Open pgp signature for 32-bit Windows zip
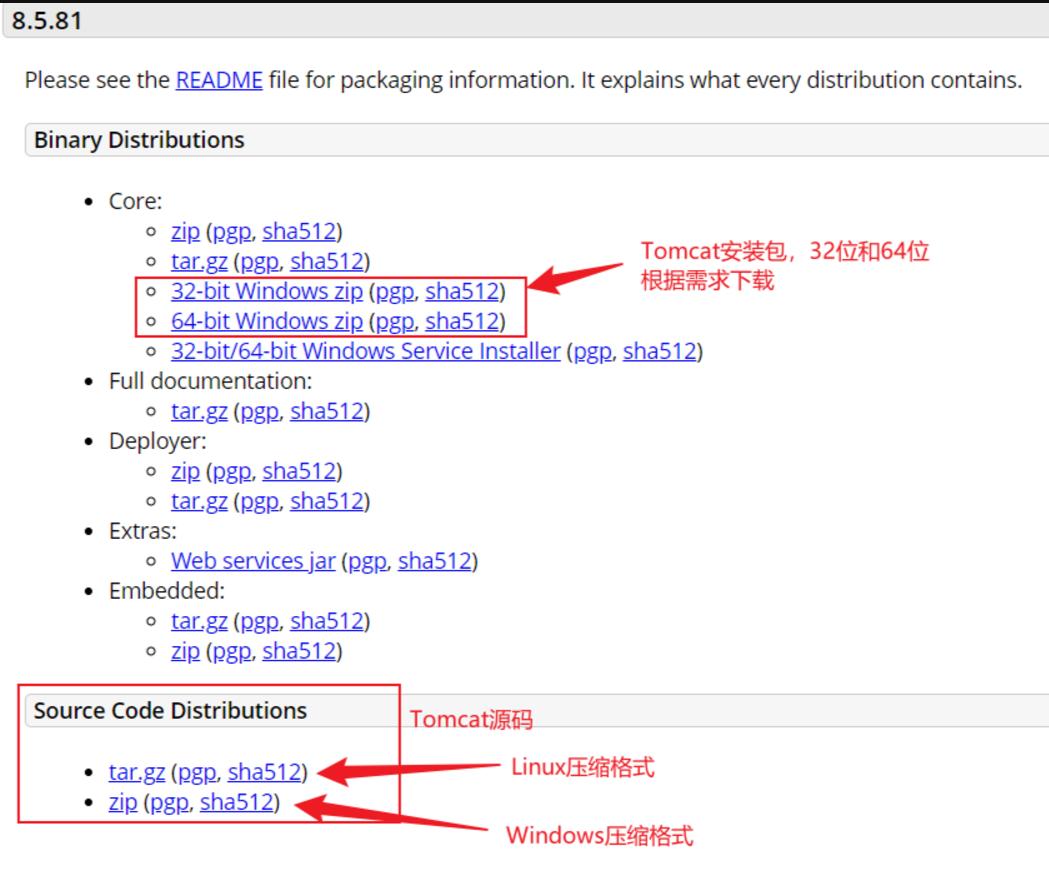 click(395, 292)
